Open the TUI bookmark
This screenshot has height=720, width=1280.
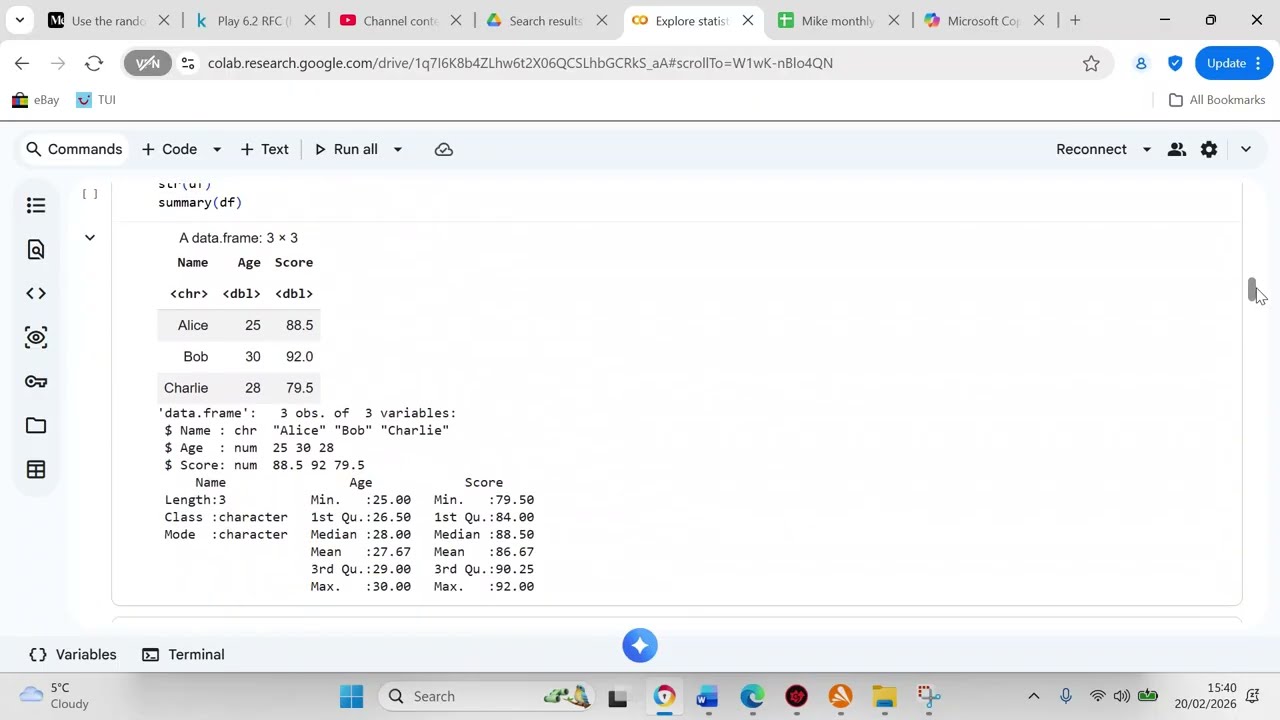point(96,100)
